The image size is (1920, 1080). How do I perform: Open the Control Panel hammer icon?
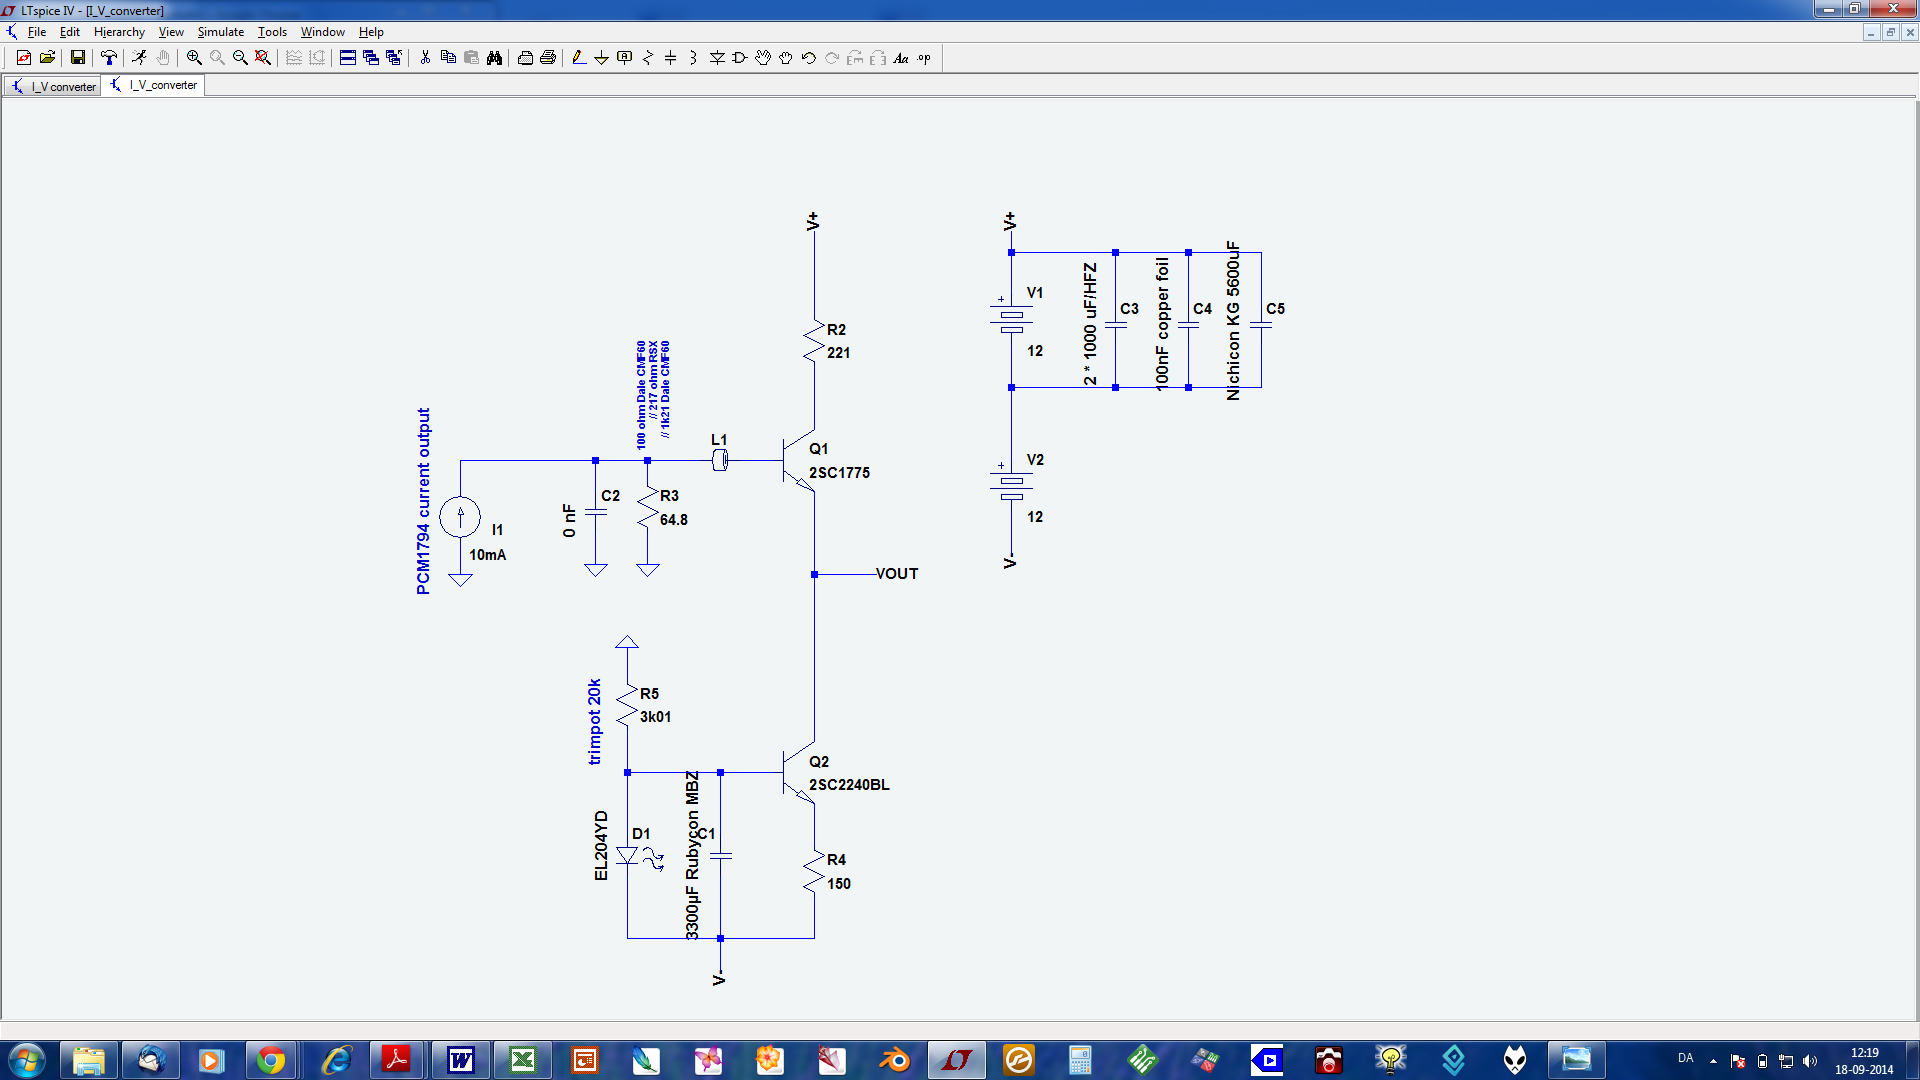(109, 58)
